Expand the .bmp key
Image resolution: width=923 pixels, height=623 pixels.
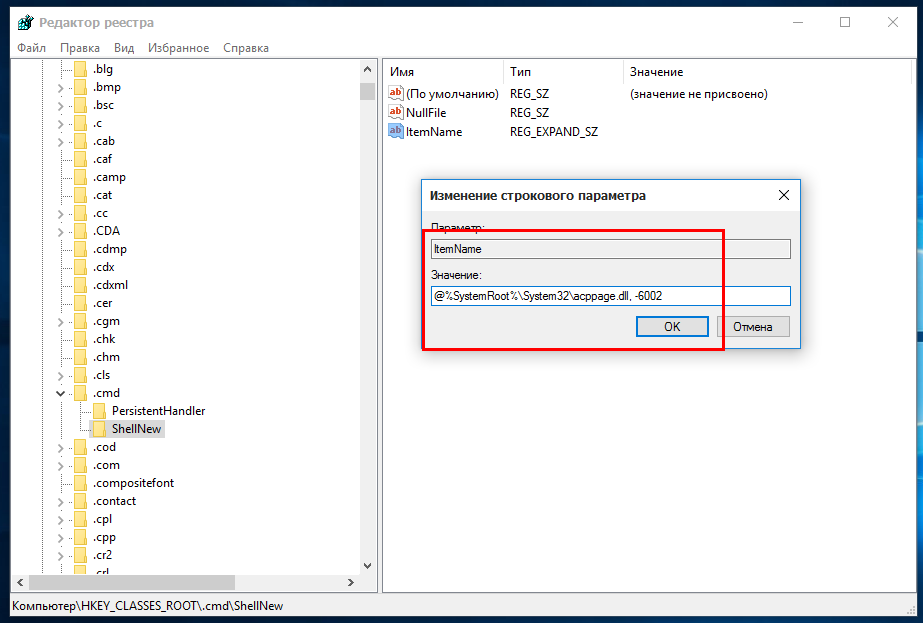coord(60,88)
